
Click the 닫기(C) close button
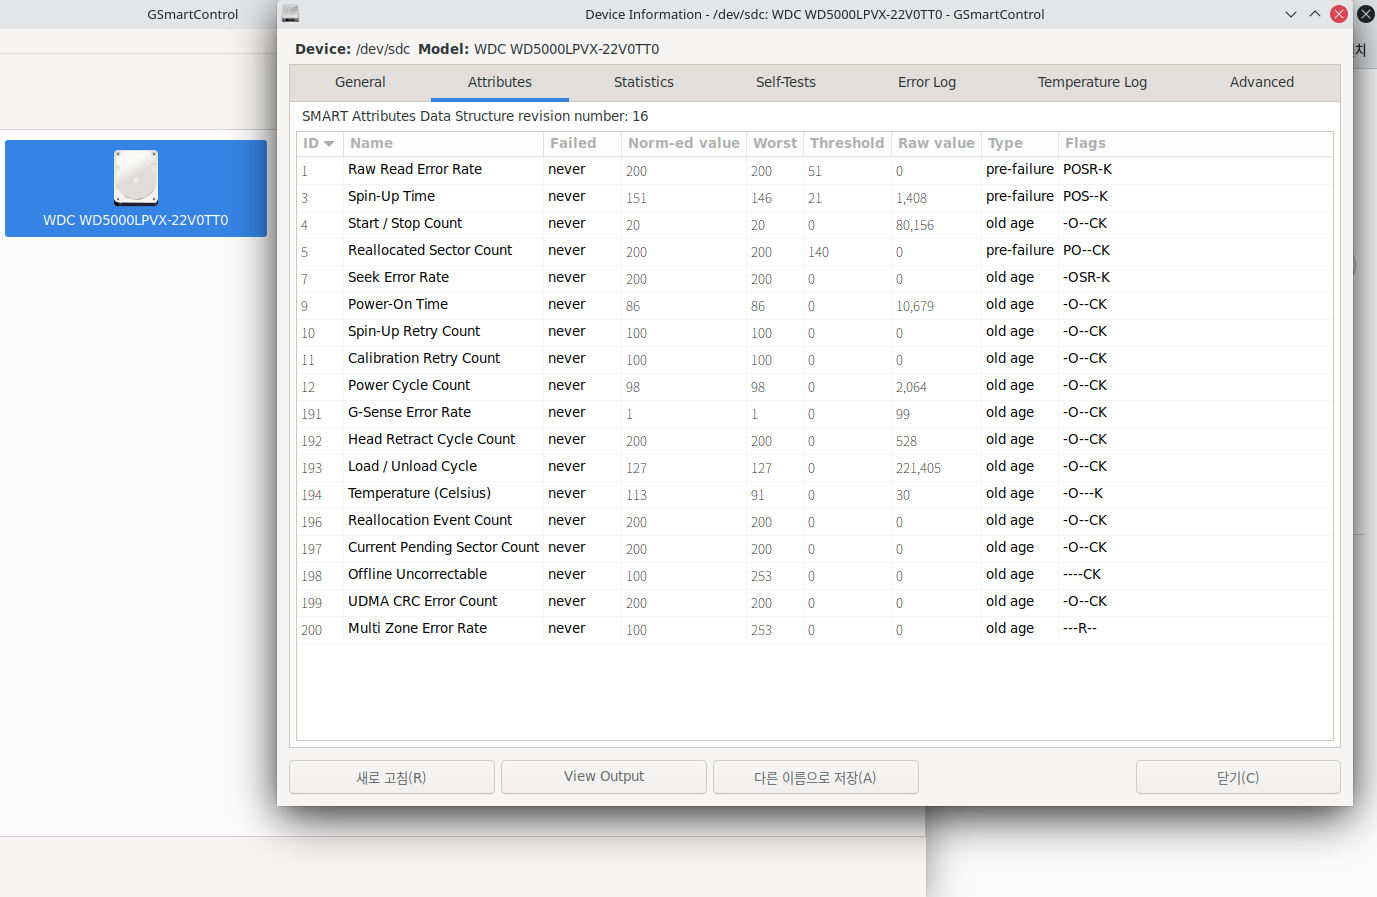[1238, 777]
